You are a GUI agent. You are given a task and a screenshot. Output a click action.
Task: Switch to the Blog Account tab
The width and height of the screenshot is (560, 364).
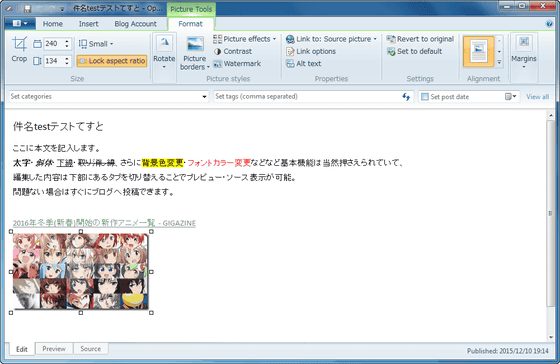pos(135,24)
